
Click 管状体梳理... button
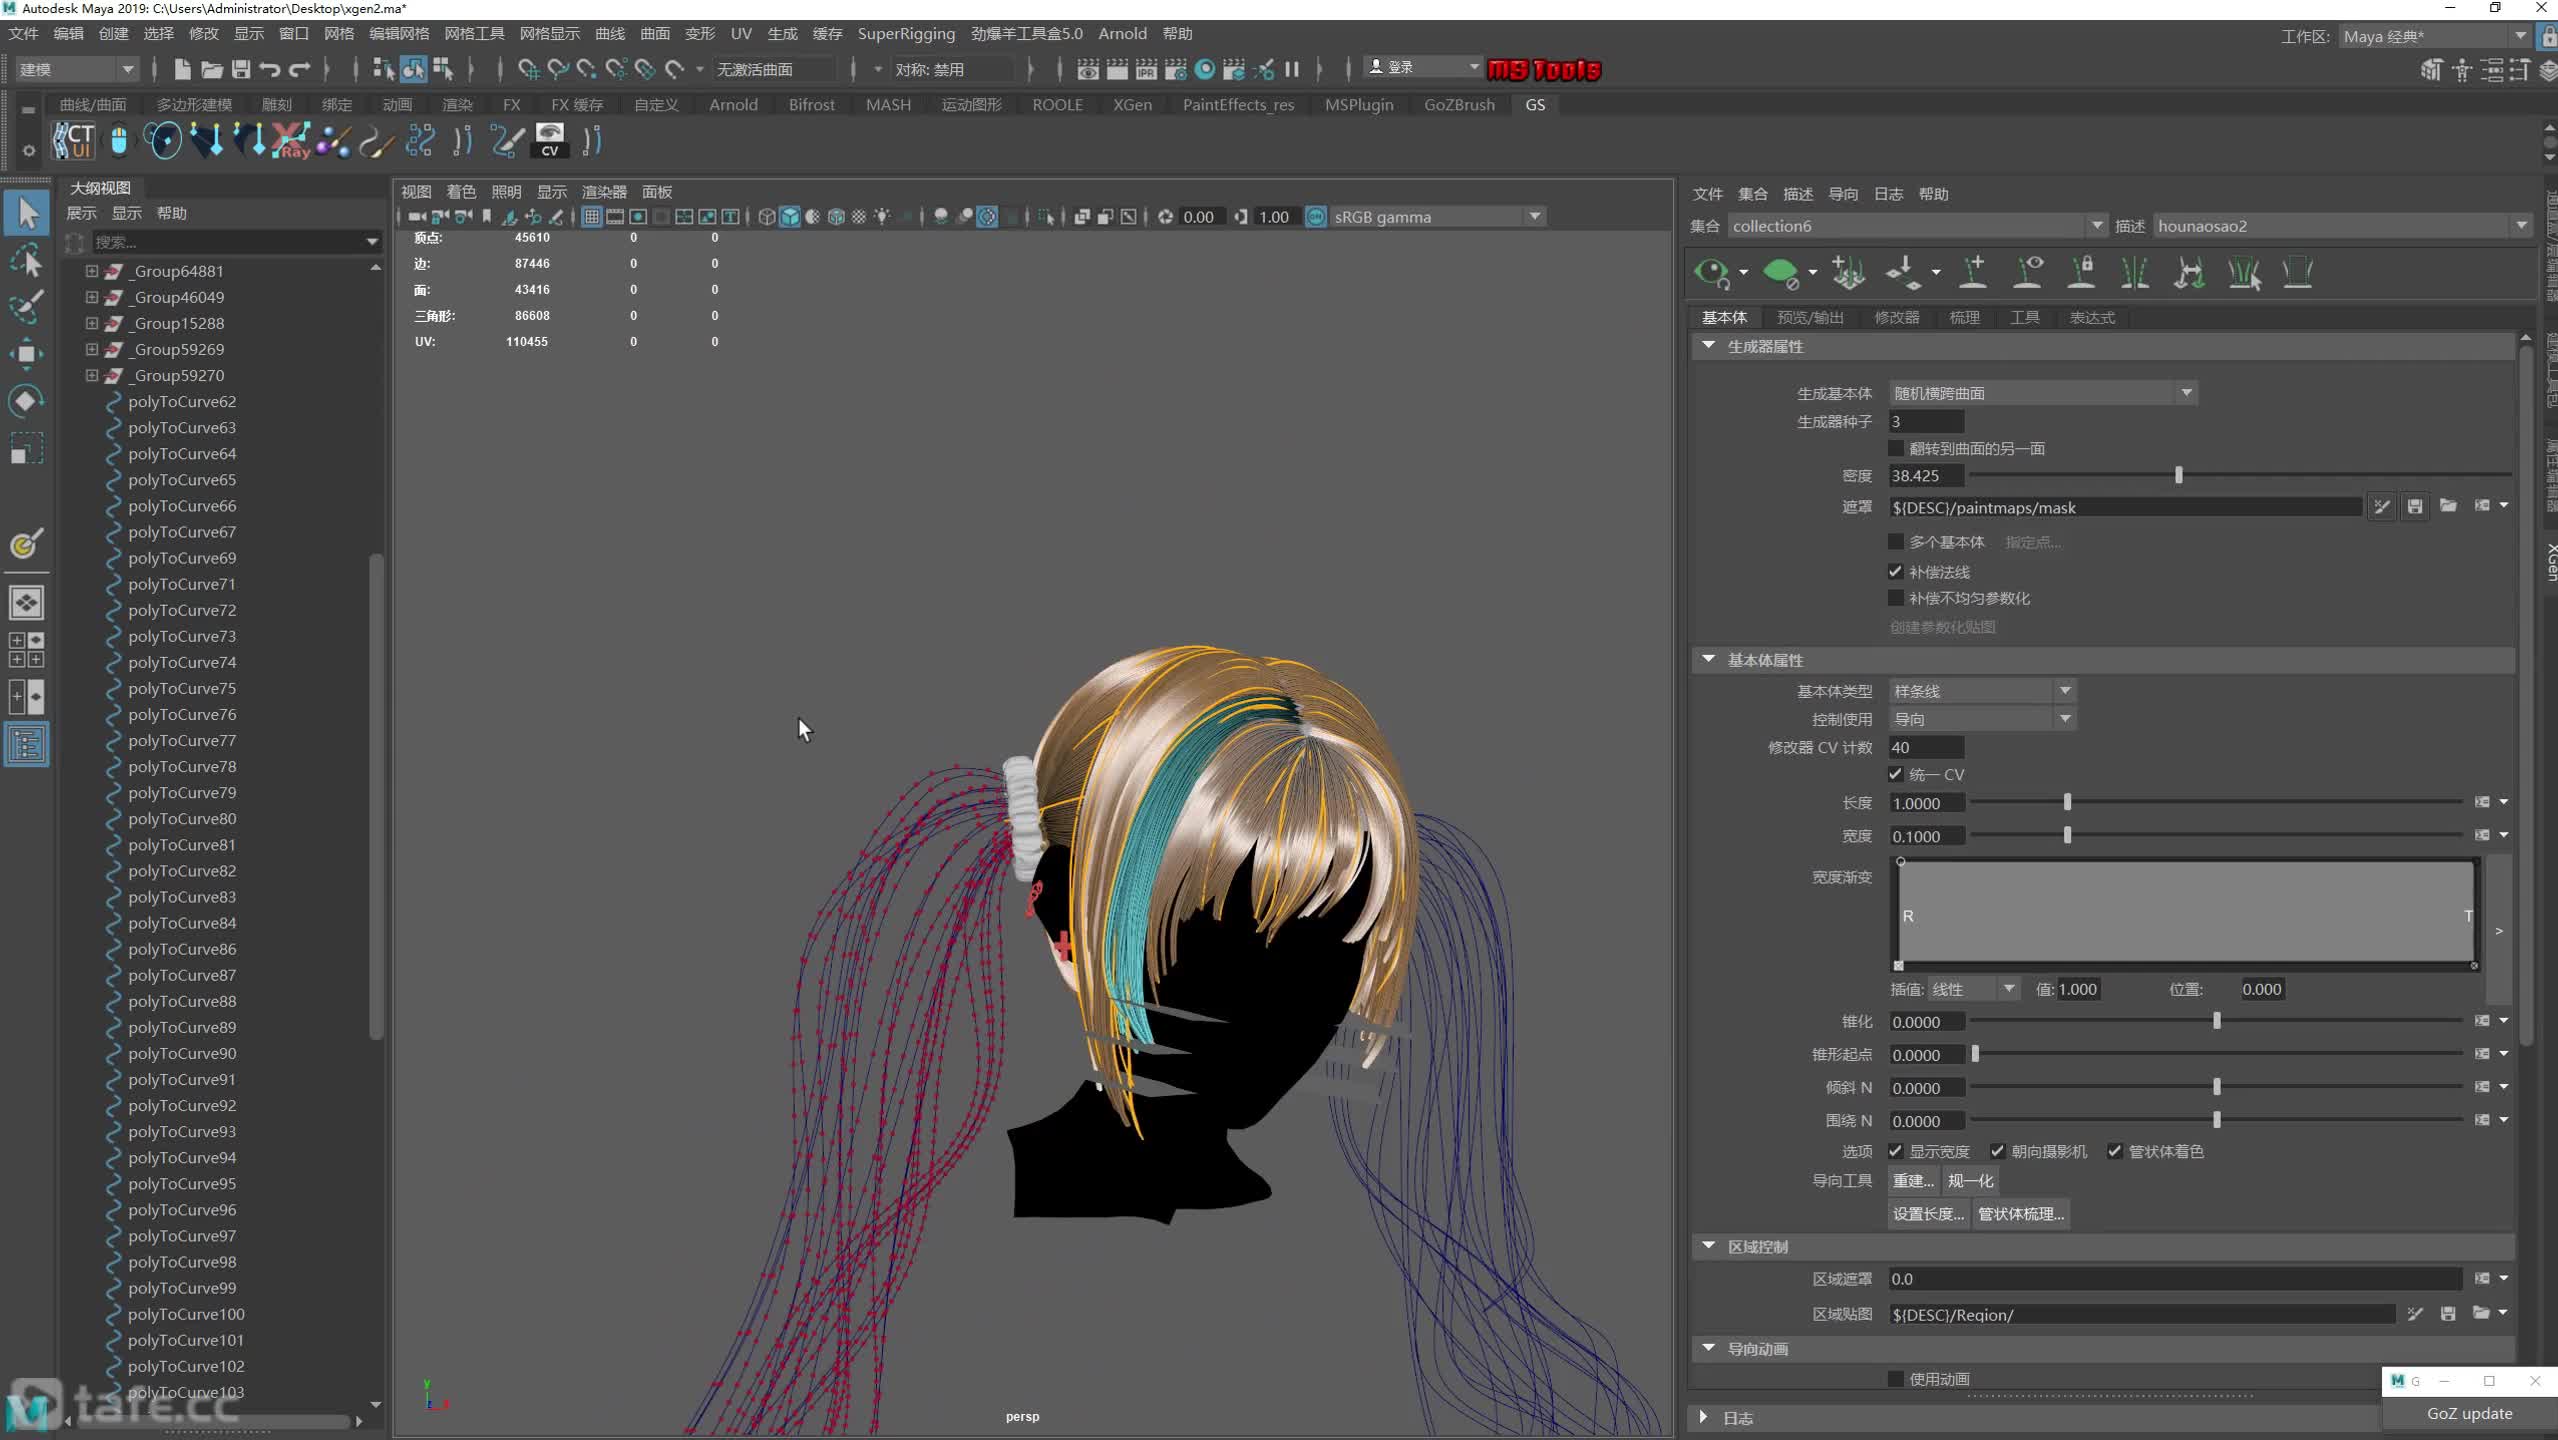click(x=2021, y=1214)
